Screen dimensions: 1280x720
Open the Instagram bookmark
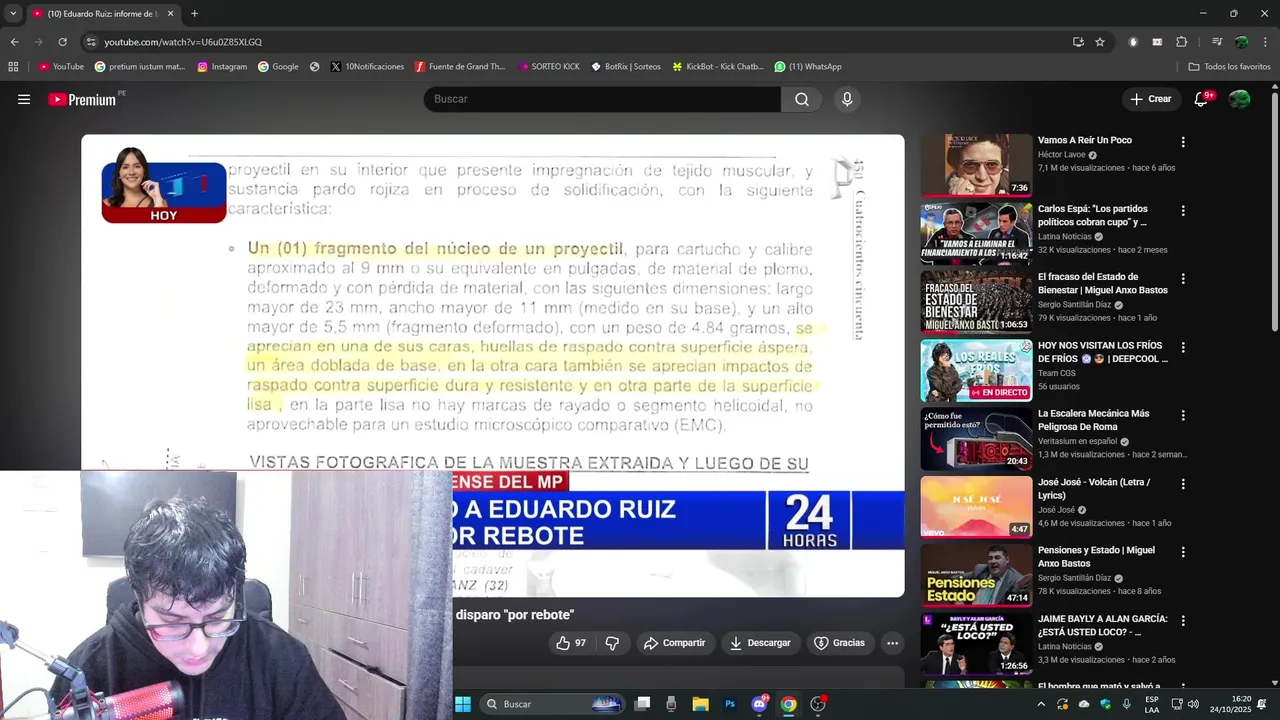pyautogui.click(x=222, y=67)
